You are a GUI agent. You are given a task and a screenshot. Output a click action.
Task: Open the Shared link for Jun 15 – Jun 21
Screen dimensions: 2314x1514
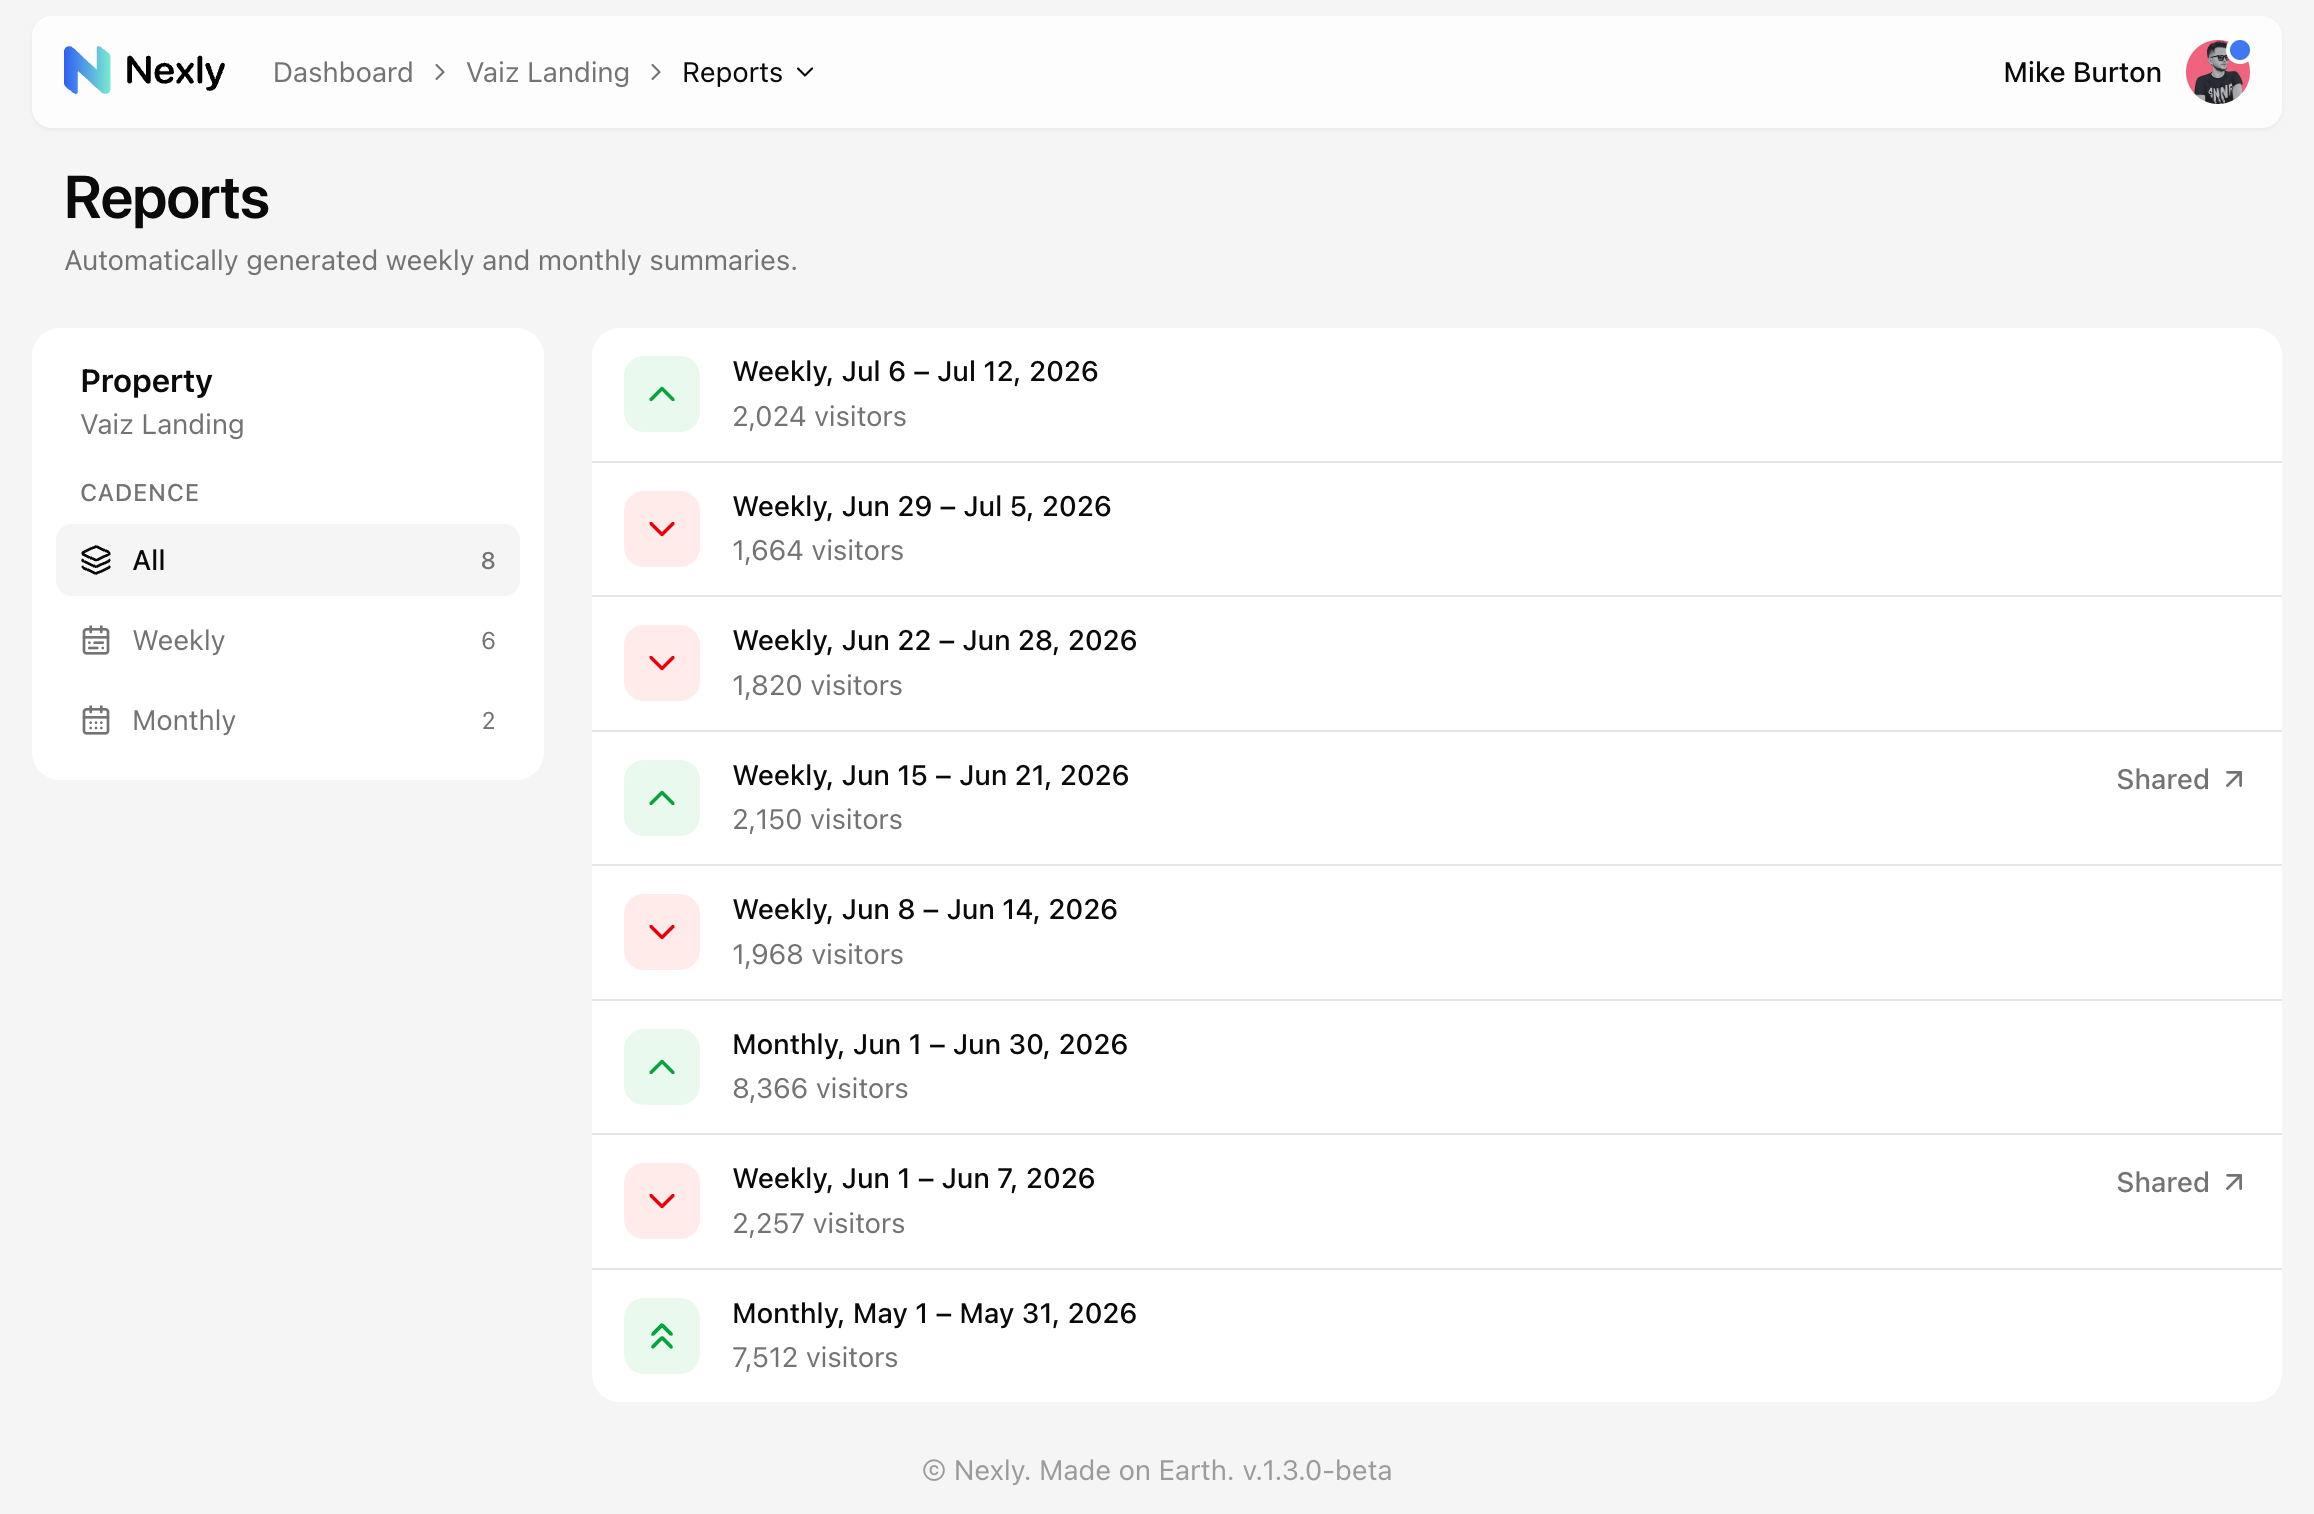click(2180, 779)
